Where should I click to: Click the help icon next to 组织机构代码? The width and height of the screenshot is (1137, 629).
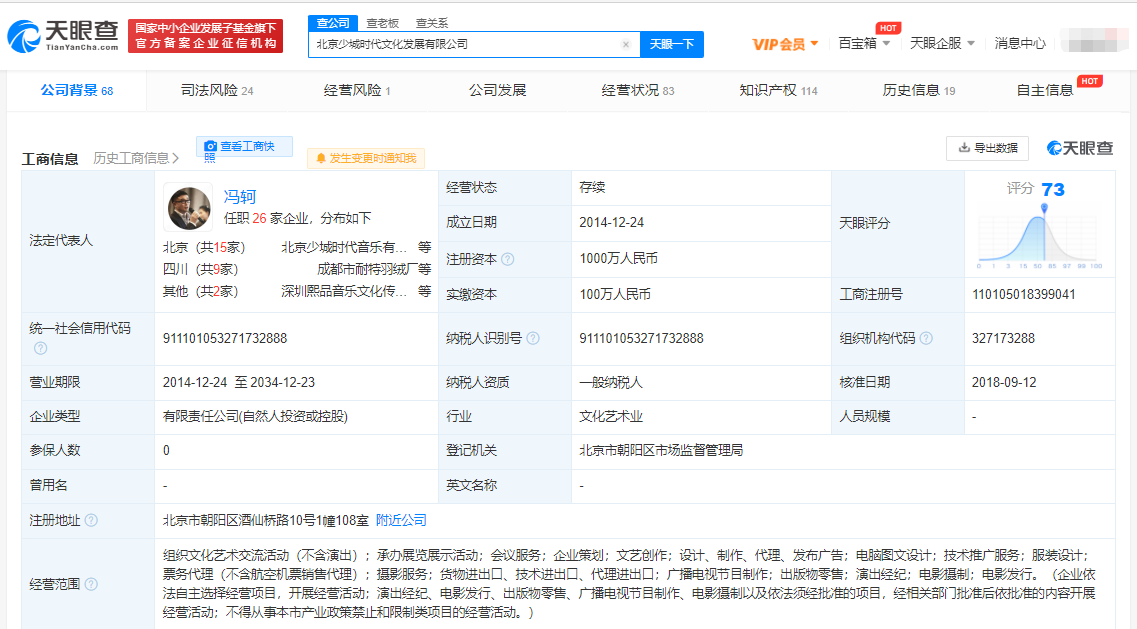pos(926,338)
